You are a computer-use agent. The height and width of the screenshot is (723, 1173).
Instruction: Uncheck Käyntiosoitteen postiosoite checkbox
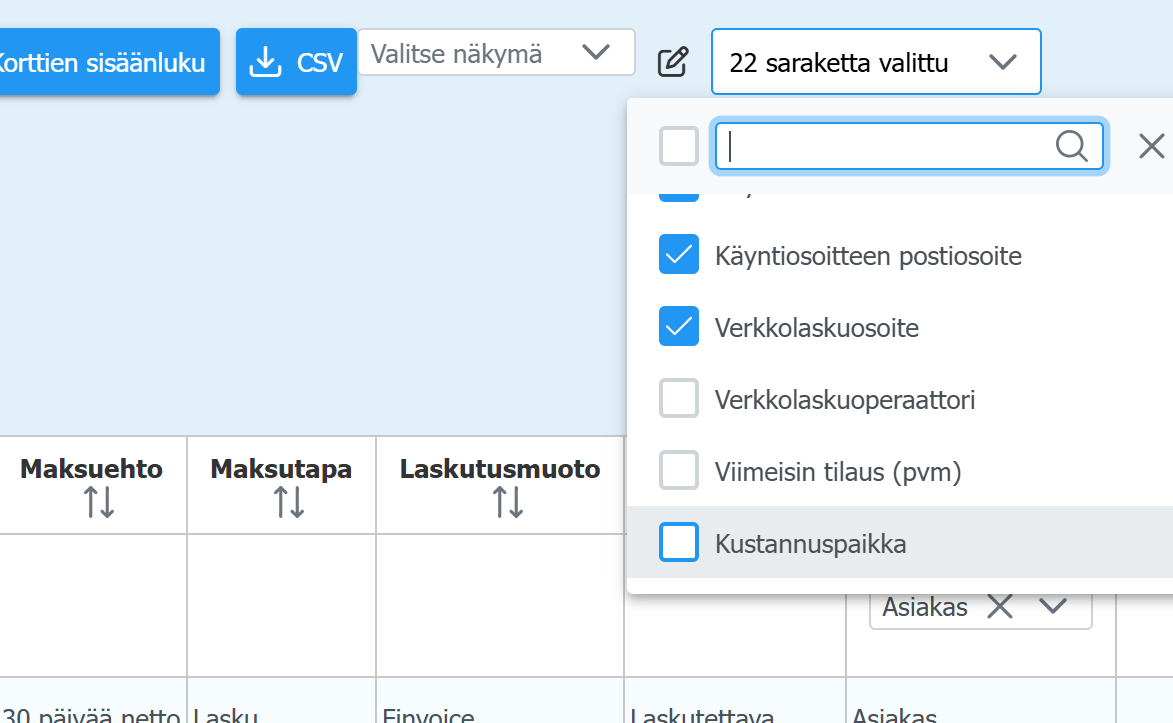click(x=679, y=255)
